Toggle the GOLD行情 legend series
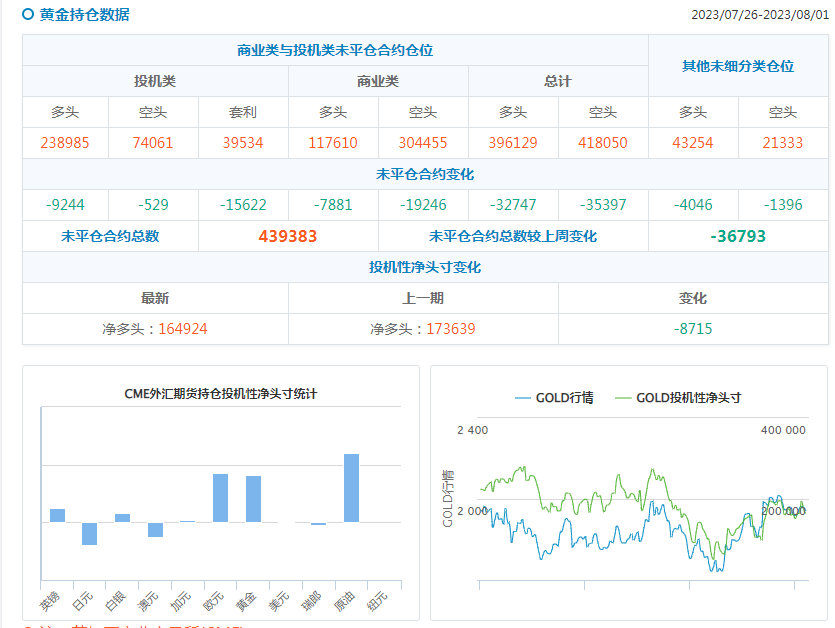 [x=554, y=397]
